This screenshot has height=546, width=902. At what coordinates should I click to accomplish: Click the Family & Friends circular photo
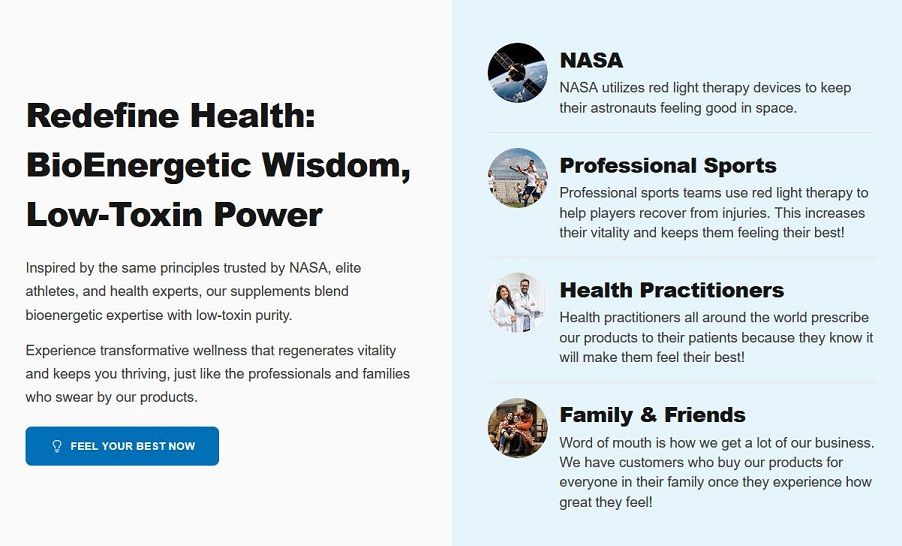(x=517, y=428)
